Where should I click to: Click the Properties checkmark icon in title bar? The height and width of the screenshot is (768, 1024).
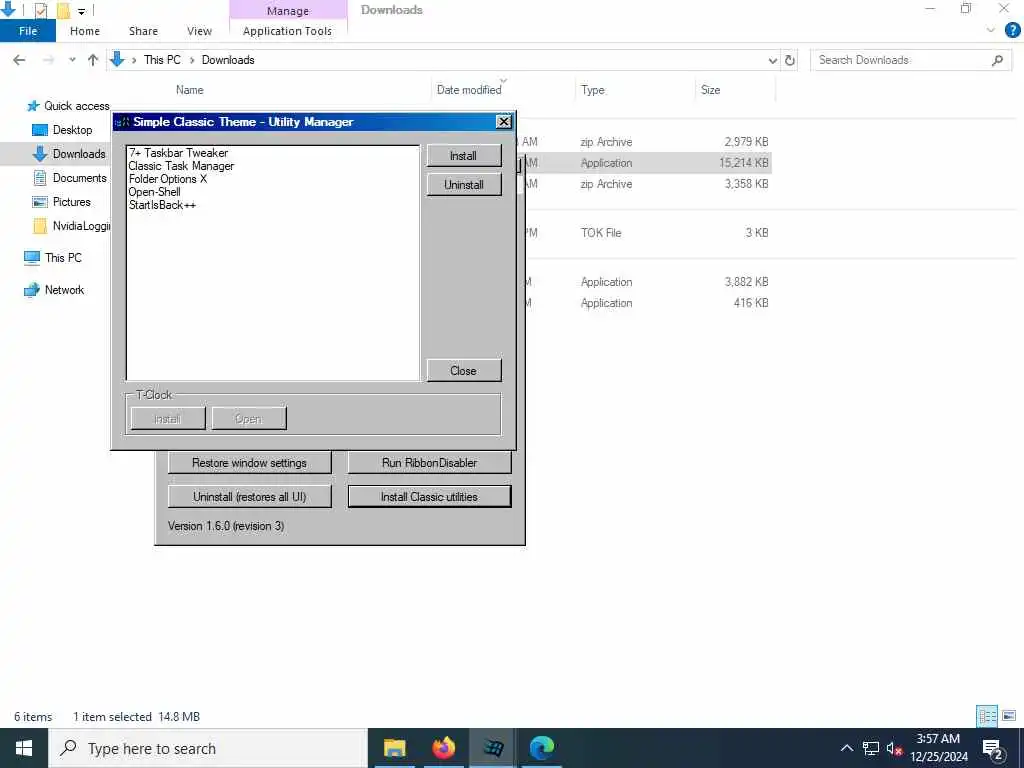point(40,10)
